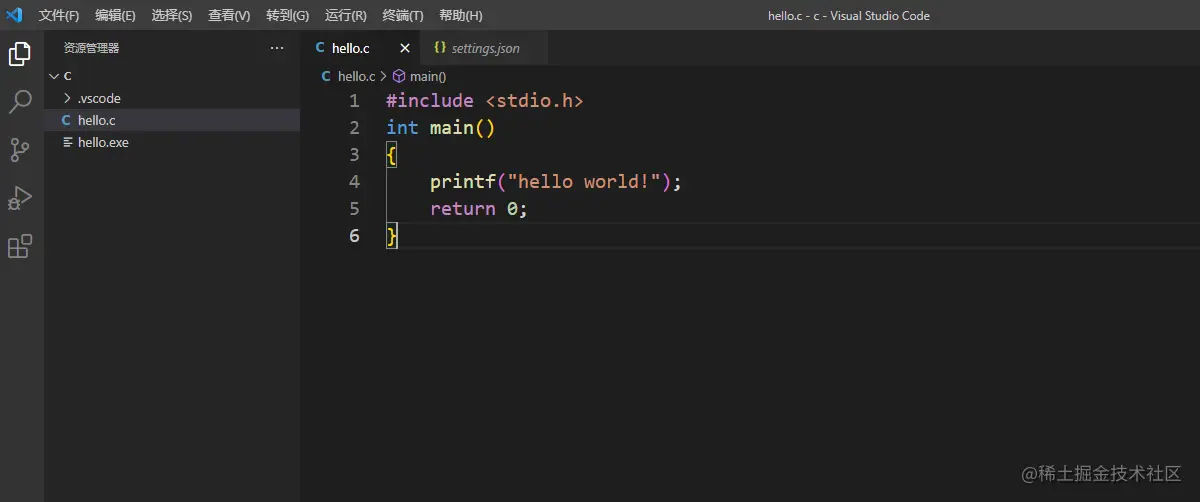This screenshot has width=1200, height=502.
Task: Click line number 2 in the gutter
Action: click(354, 128)
